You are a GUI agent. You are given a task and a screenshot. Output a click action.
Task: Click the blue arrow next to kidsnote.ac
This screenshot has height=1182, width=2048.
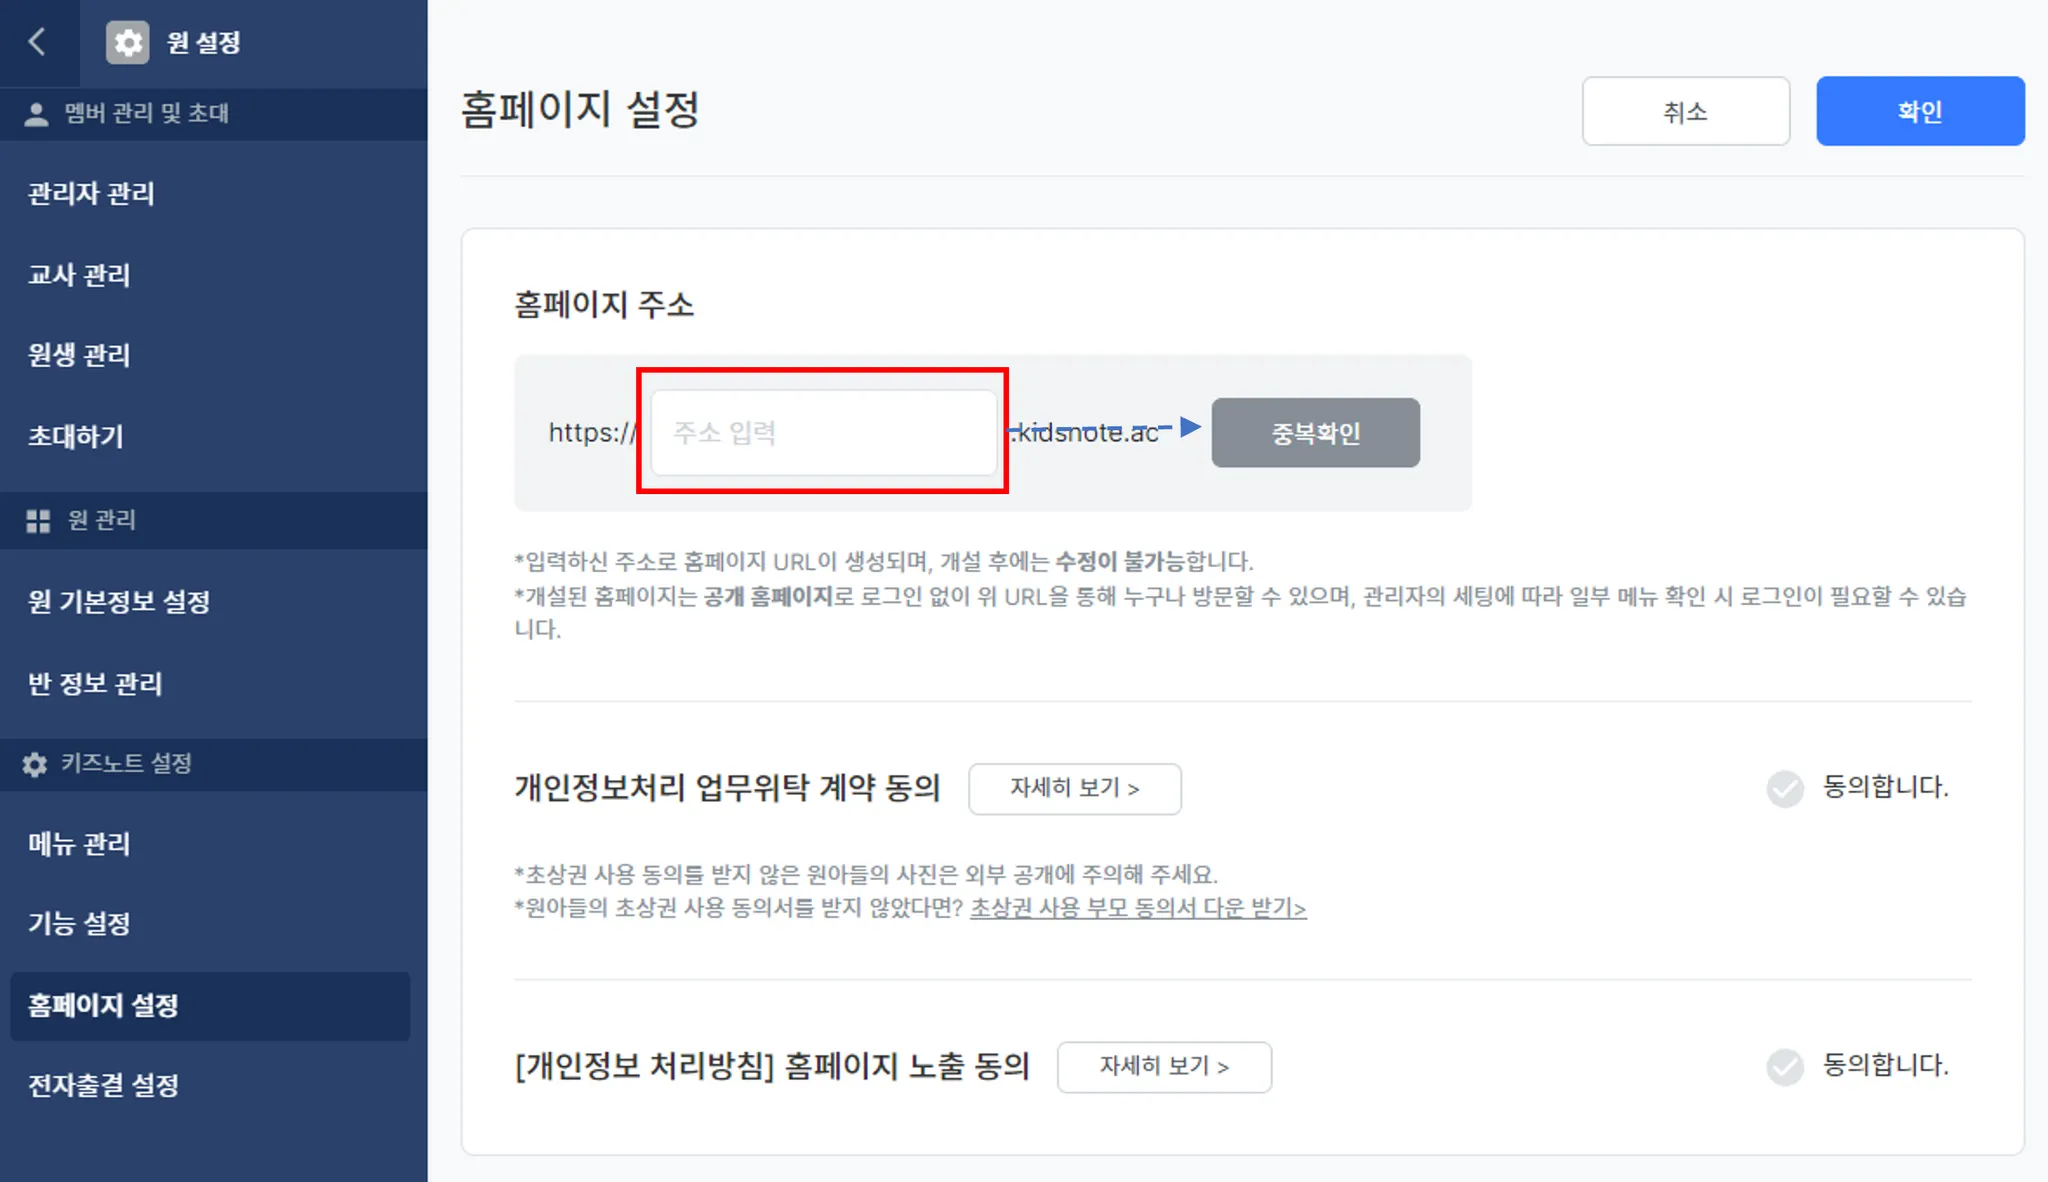[1189, 428]
